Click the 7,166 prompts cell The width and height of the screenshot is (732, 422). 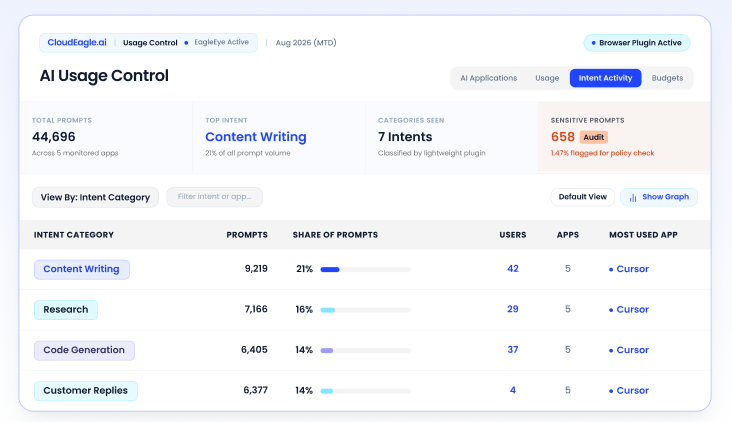point(256,309)
